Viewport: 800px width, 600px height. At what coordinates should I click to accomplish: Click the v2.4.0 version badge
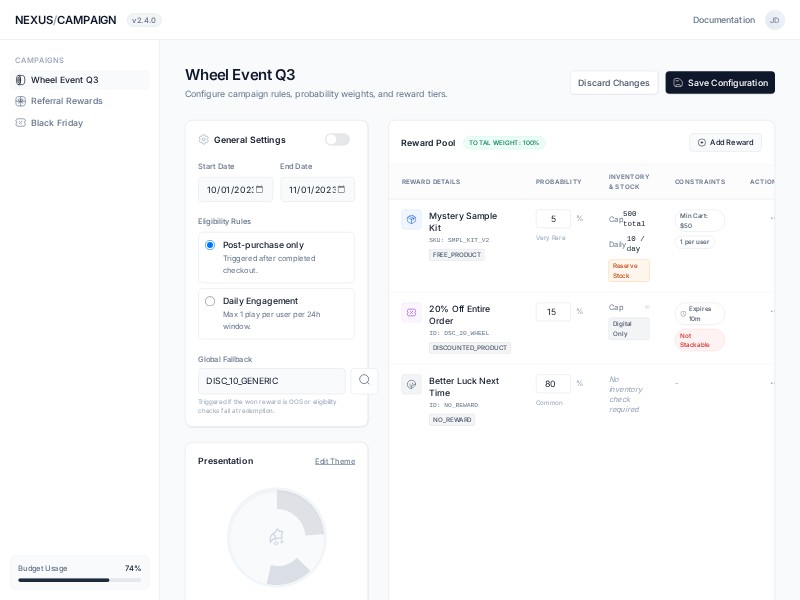(x=144, y=20)
